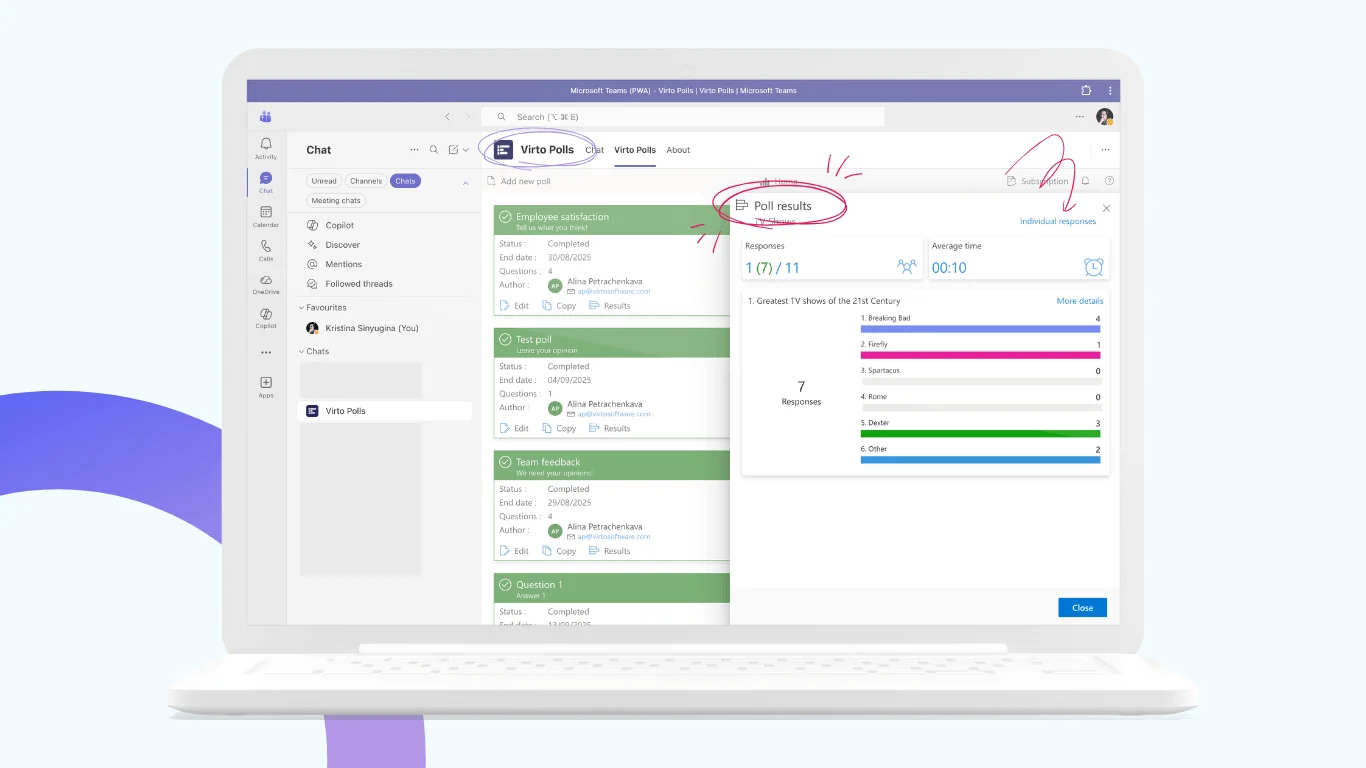Start a new chat with the compose icon
This screenshot has height=768, width=1366.
[453, 150]
